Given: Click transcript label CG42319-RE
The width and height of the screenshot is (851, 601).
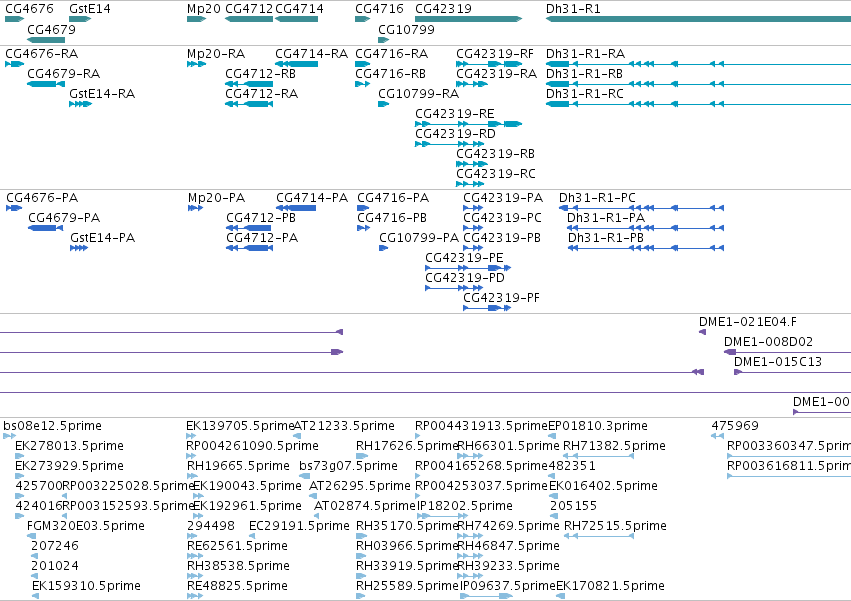Looking at the screenshot, I should click(x=455, y=114).
